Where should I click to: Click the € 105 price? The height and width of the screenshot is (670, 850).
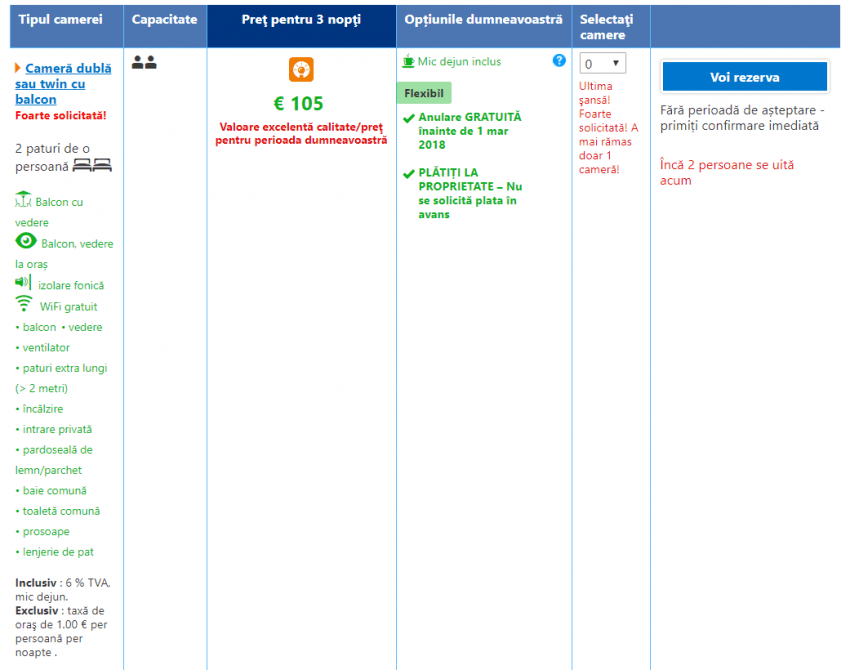pos(299,104)
